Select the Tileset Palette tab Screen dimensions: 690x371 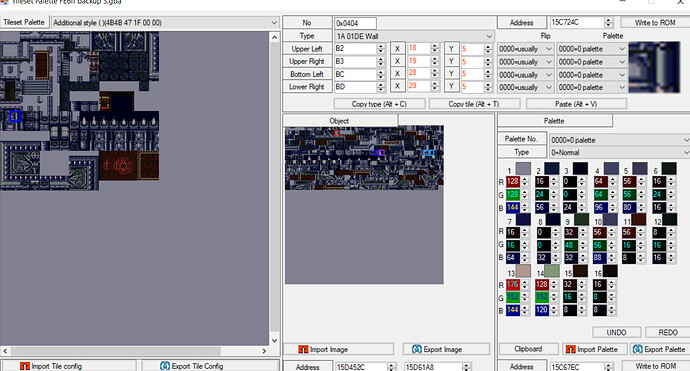pos(24,22)
